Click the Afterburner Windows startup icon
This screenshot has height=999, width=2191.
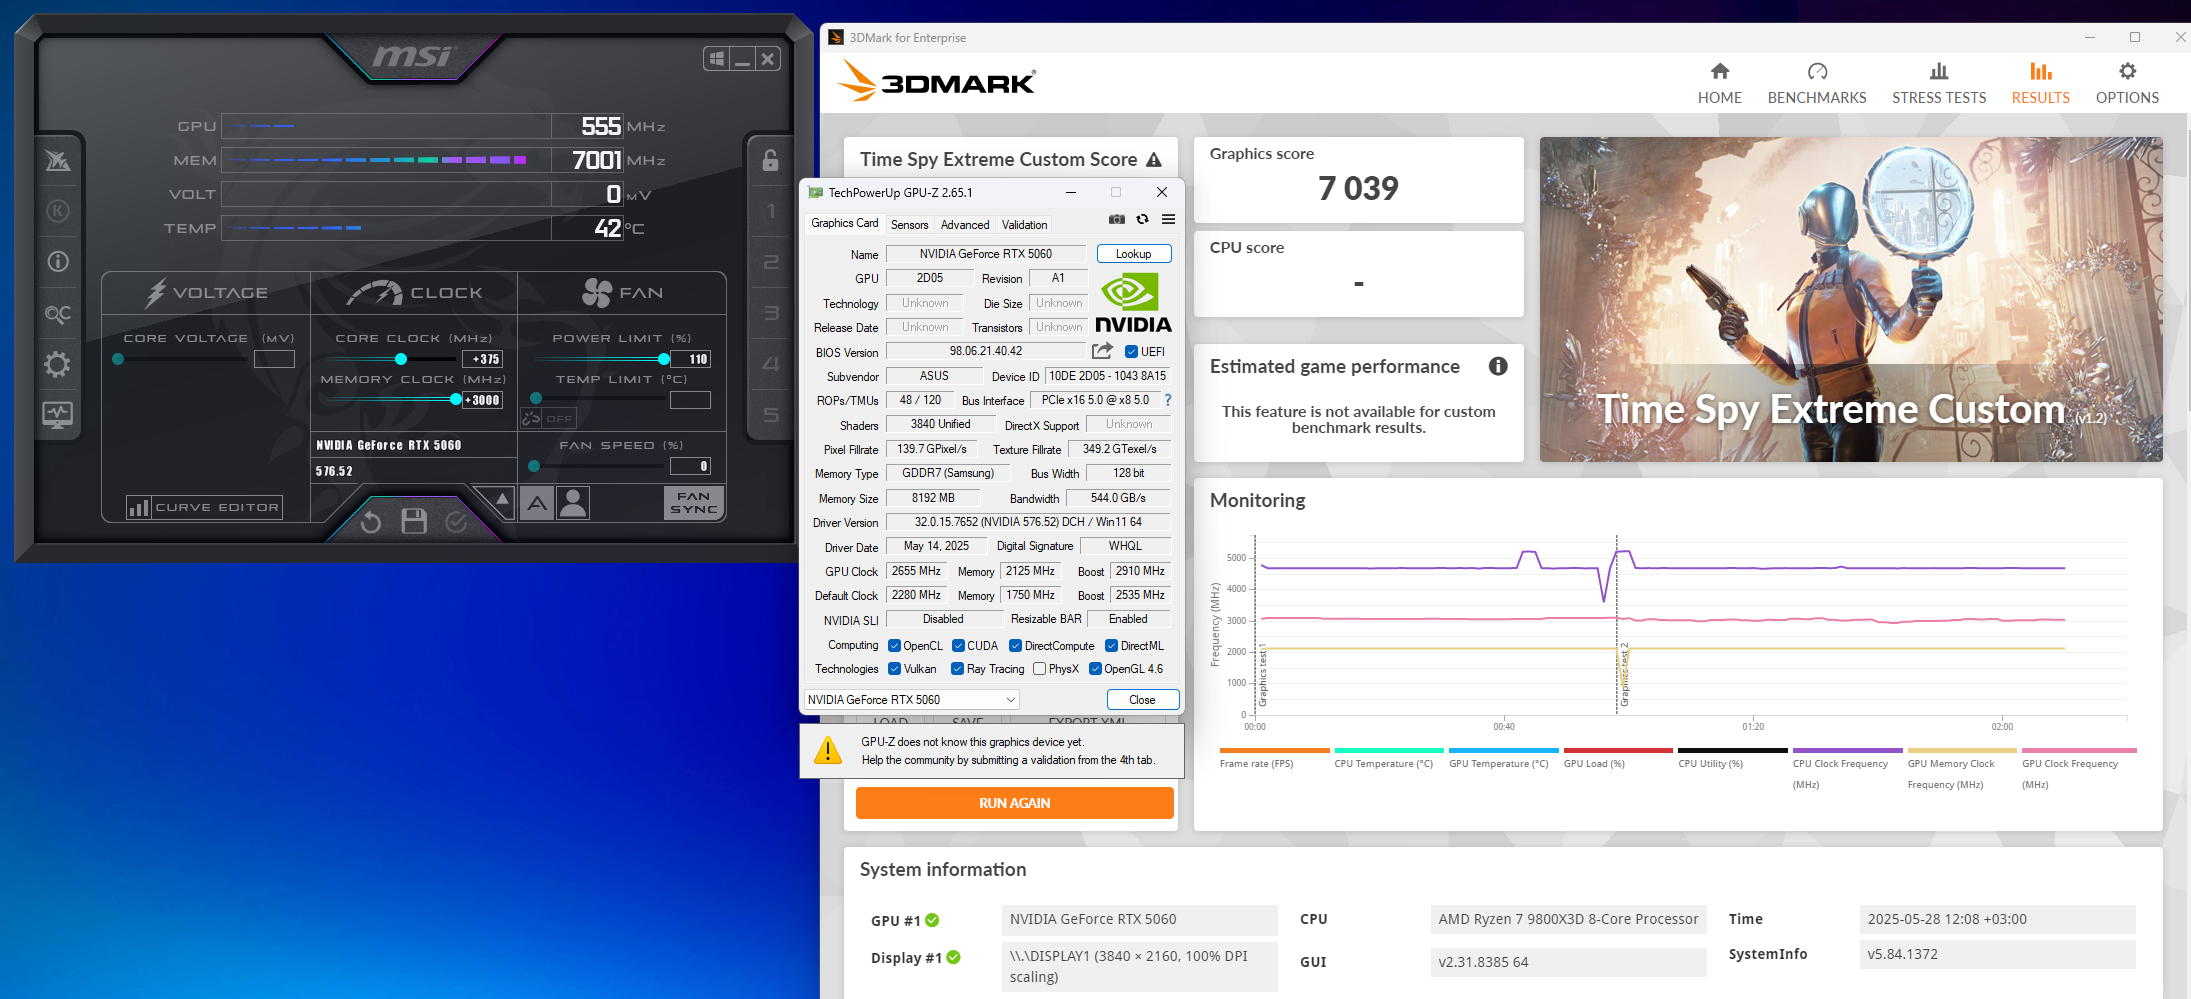click(716, 59)
